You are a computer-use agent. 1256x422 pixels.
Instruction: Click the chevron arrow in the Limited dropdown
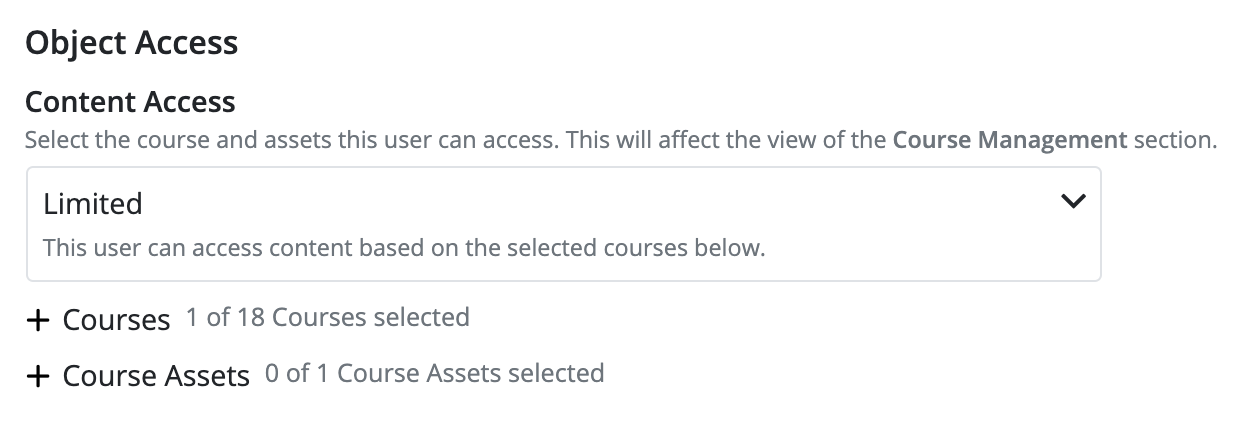point(1072,201)
